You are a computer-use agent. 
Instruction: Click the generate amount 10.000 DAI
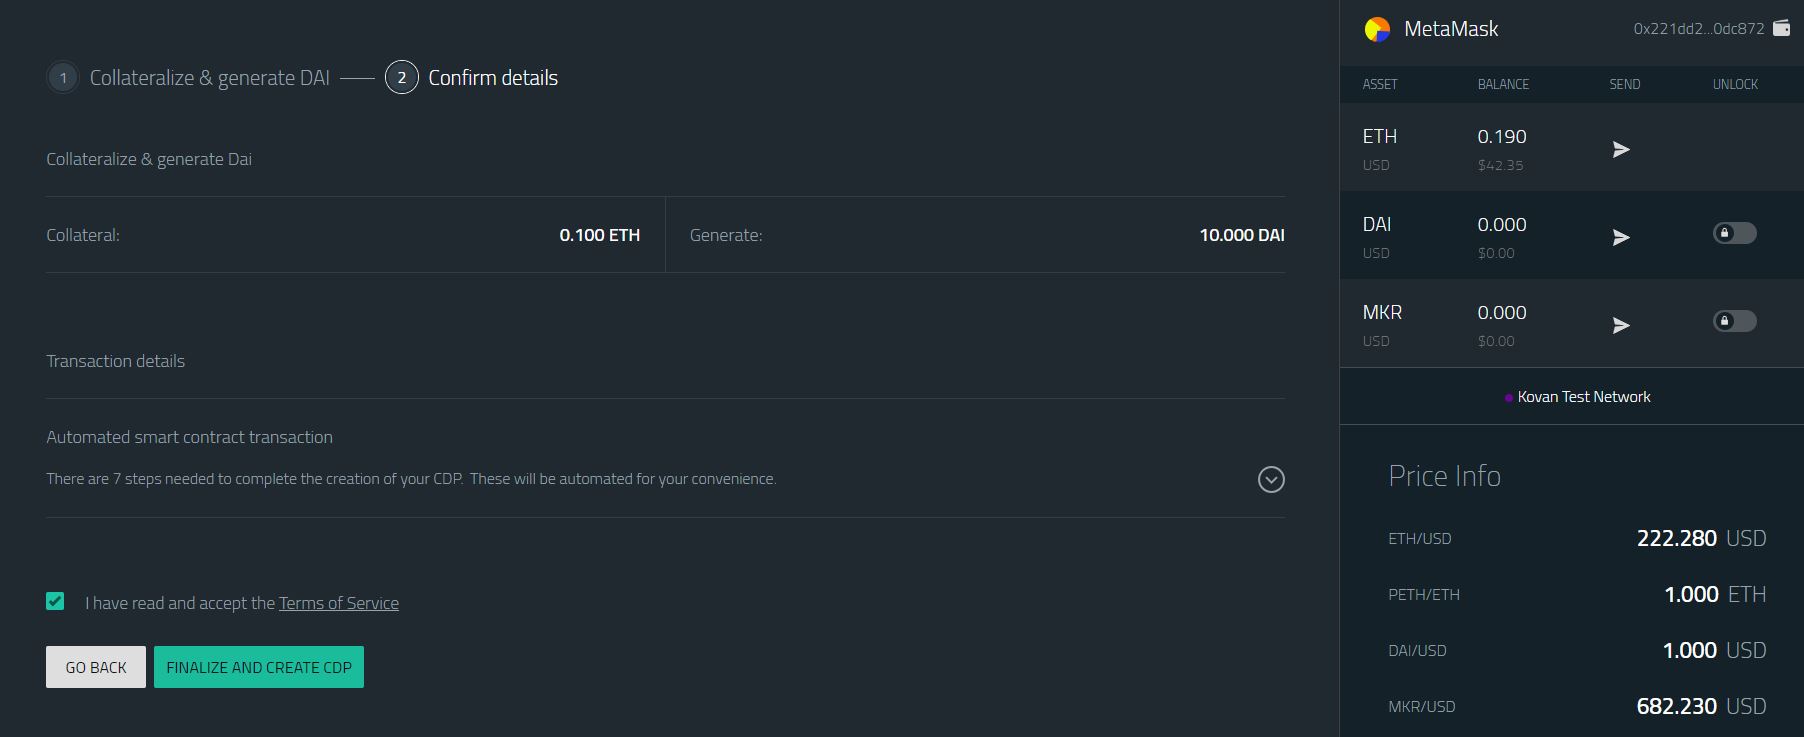[x=1242, y=235]
